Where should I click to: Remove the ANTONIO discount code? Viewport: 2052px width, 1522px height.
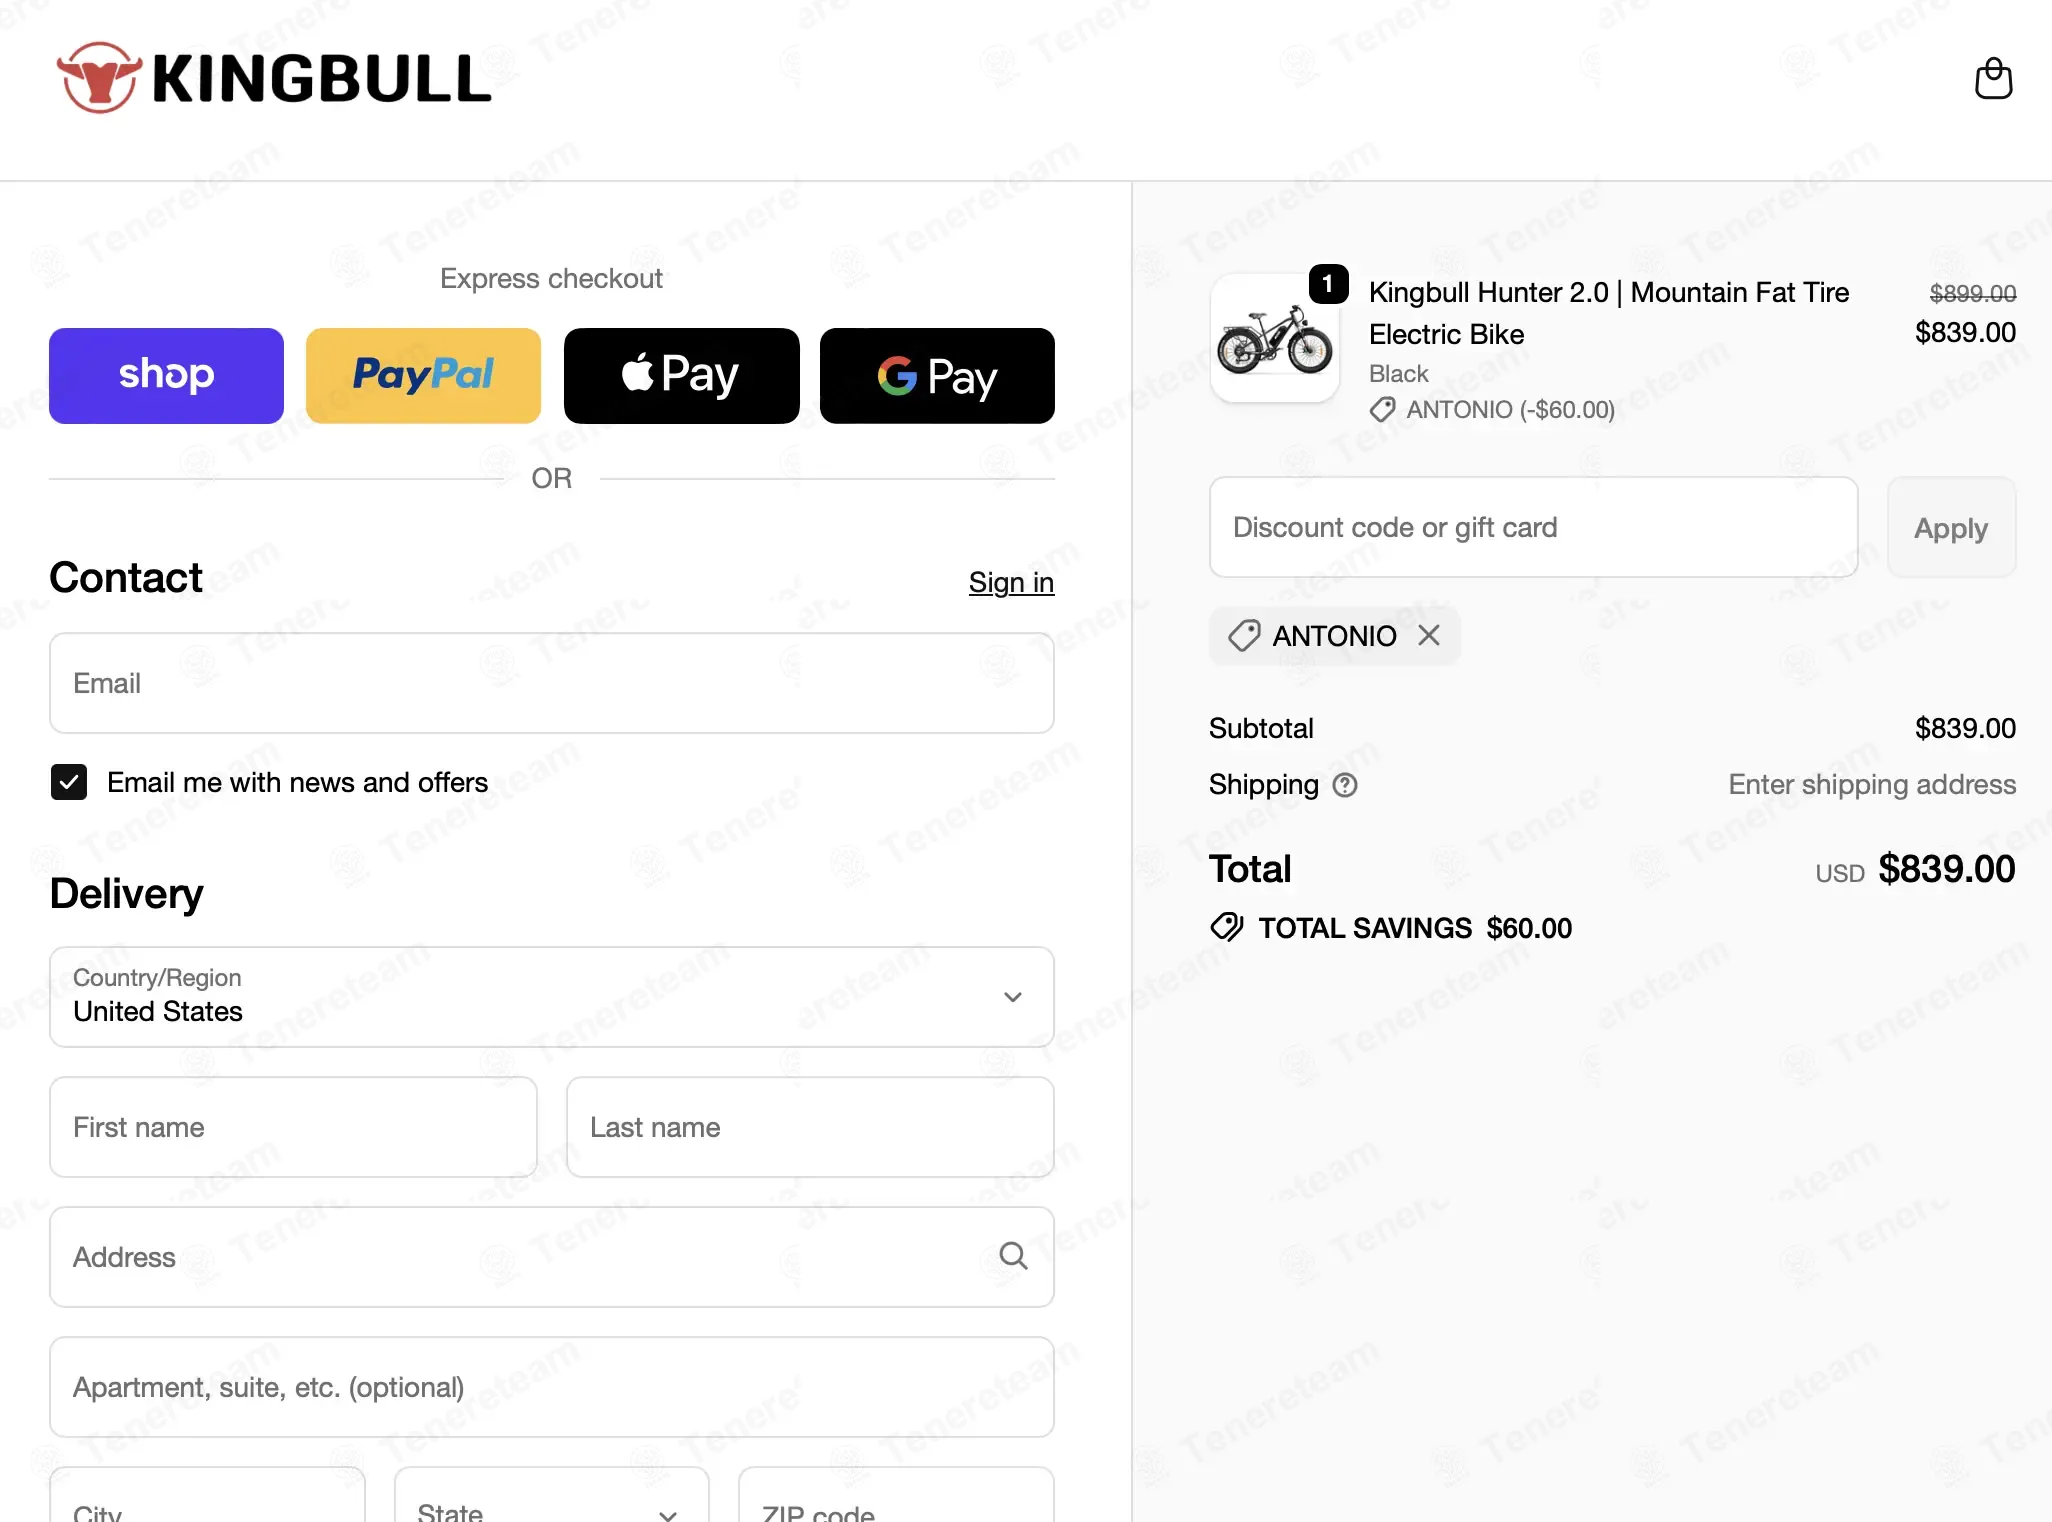coord(1429,635)
